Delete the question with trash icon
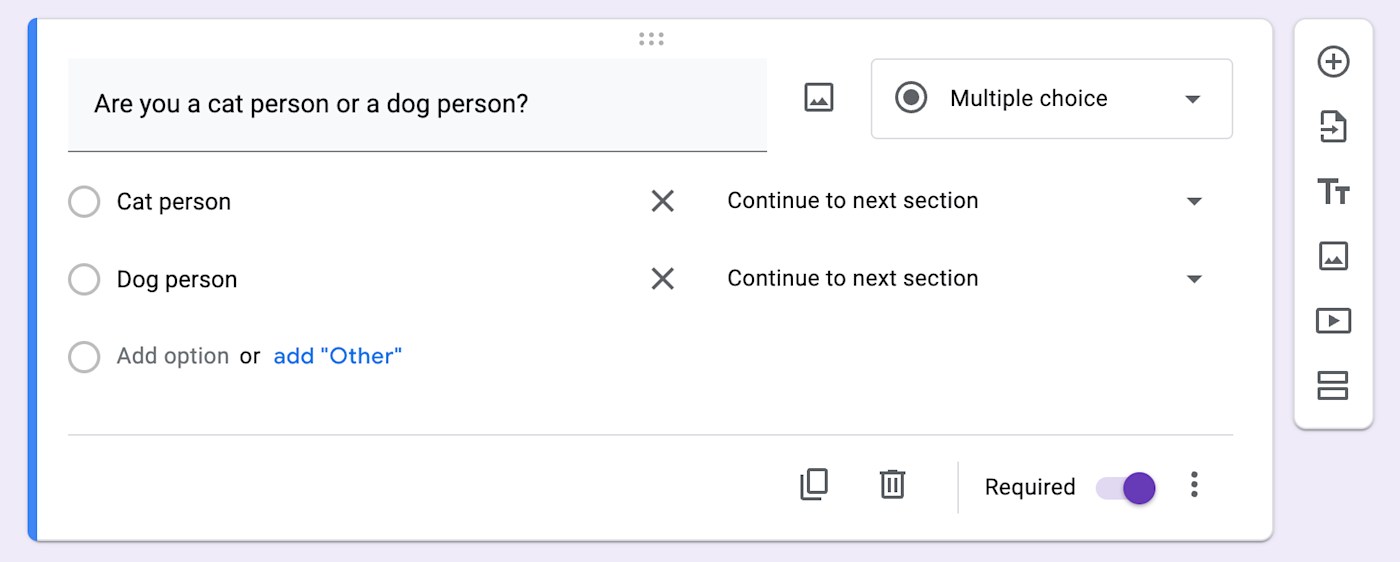Viewport: 1400px width, 562px height. pos(892,485)
